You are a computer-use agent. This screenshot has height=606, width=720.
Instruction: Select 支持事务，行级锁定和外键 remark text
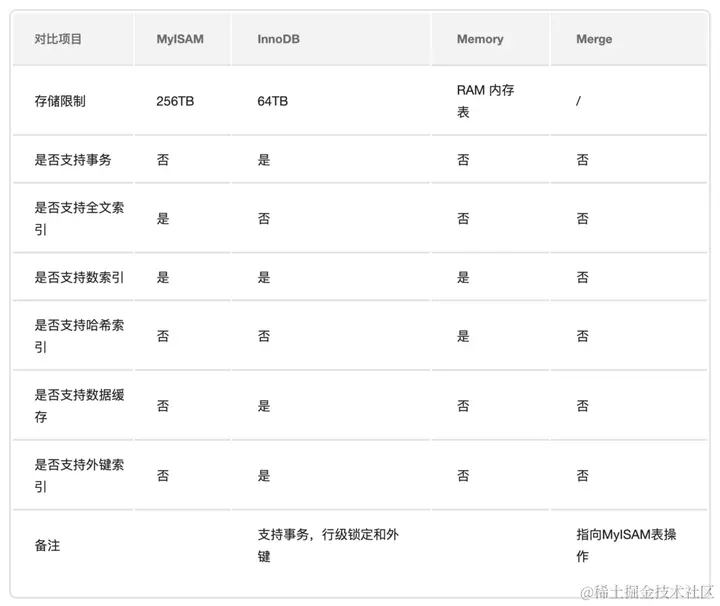pyautogui.click(x=328, y=545)
